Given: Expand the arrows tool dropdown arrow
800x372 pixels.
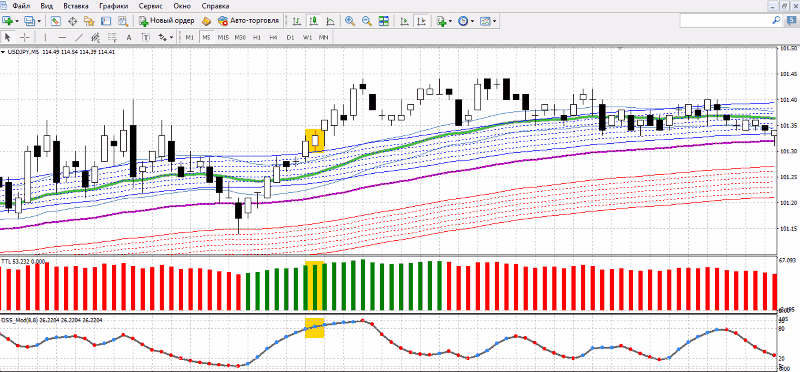Looking at the screenshot, I should 171,37.
